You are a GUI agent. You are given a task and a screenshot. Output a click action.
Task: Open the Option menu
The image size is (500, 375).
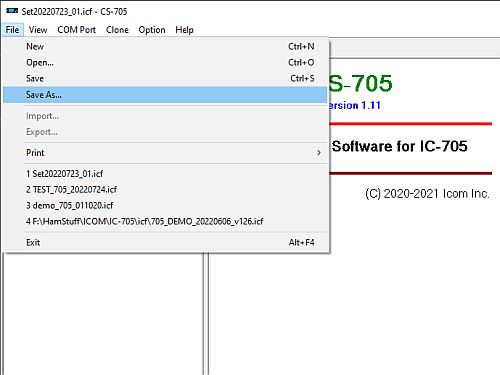[152, 30]
